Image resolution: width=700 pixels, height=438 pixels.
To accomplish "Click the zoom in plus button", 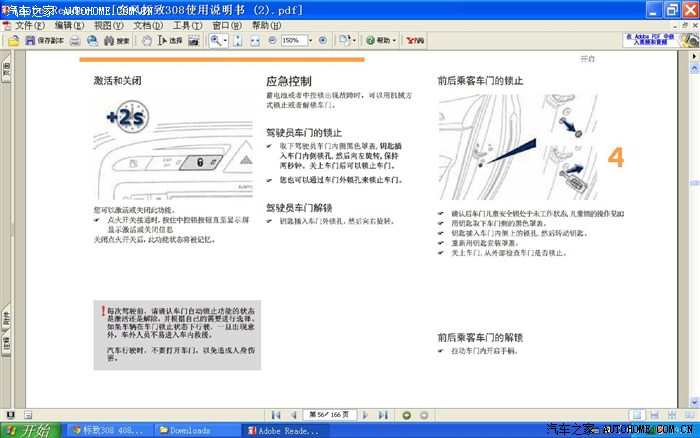I will coord(323,40).
